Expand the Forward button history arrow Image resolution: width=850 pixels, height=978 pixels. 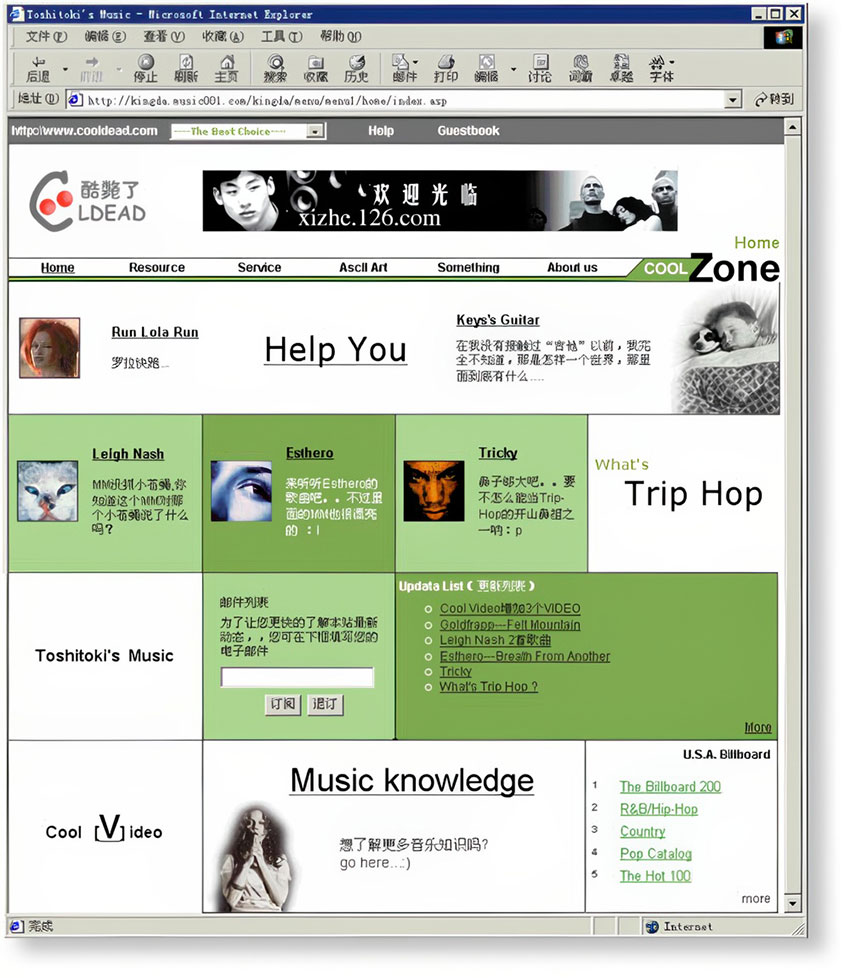click(x=118, y=69)
